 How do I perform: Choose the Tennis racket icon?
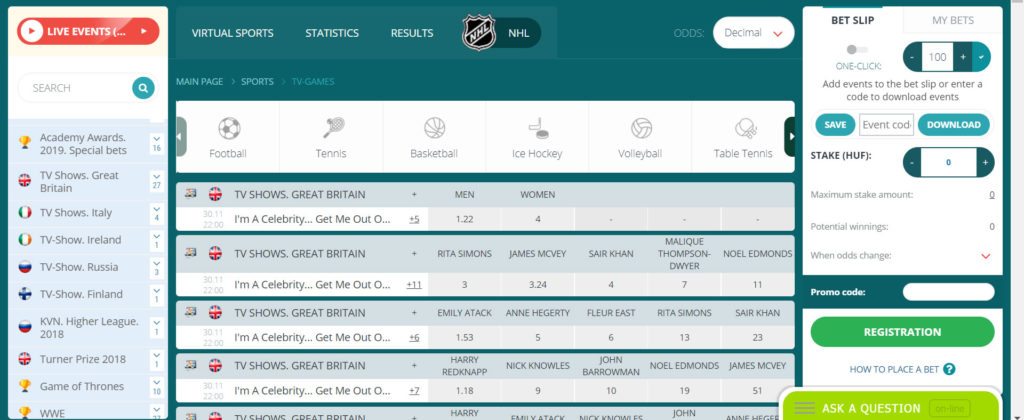pyautogui.click(x=331, y=129)
